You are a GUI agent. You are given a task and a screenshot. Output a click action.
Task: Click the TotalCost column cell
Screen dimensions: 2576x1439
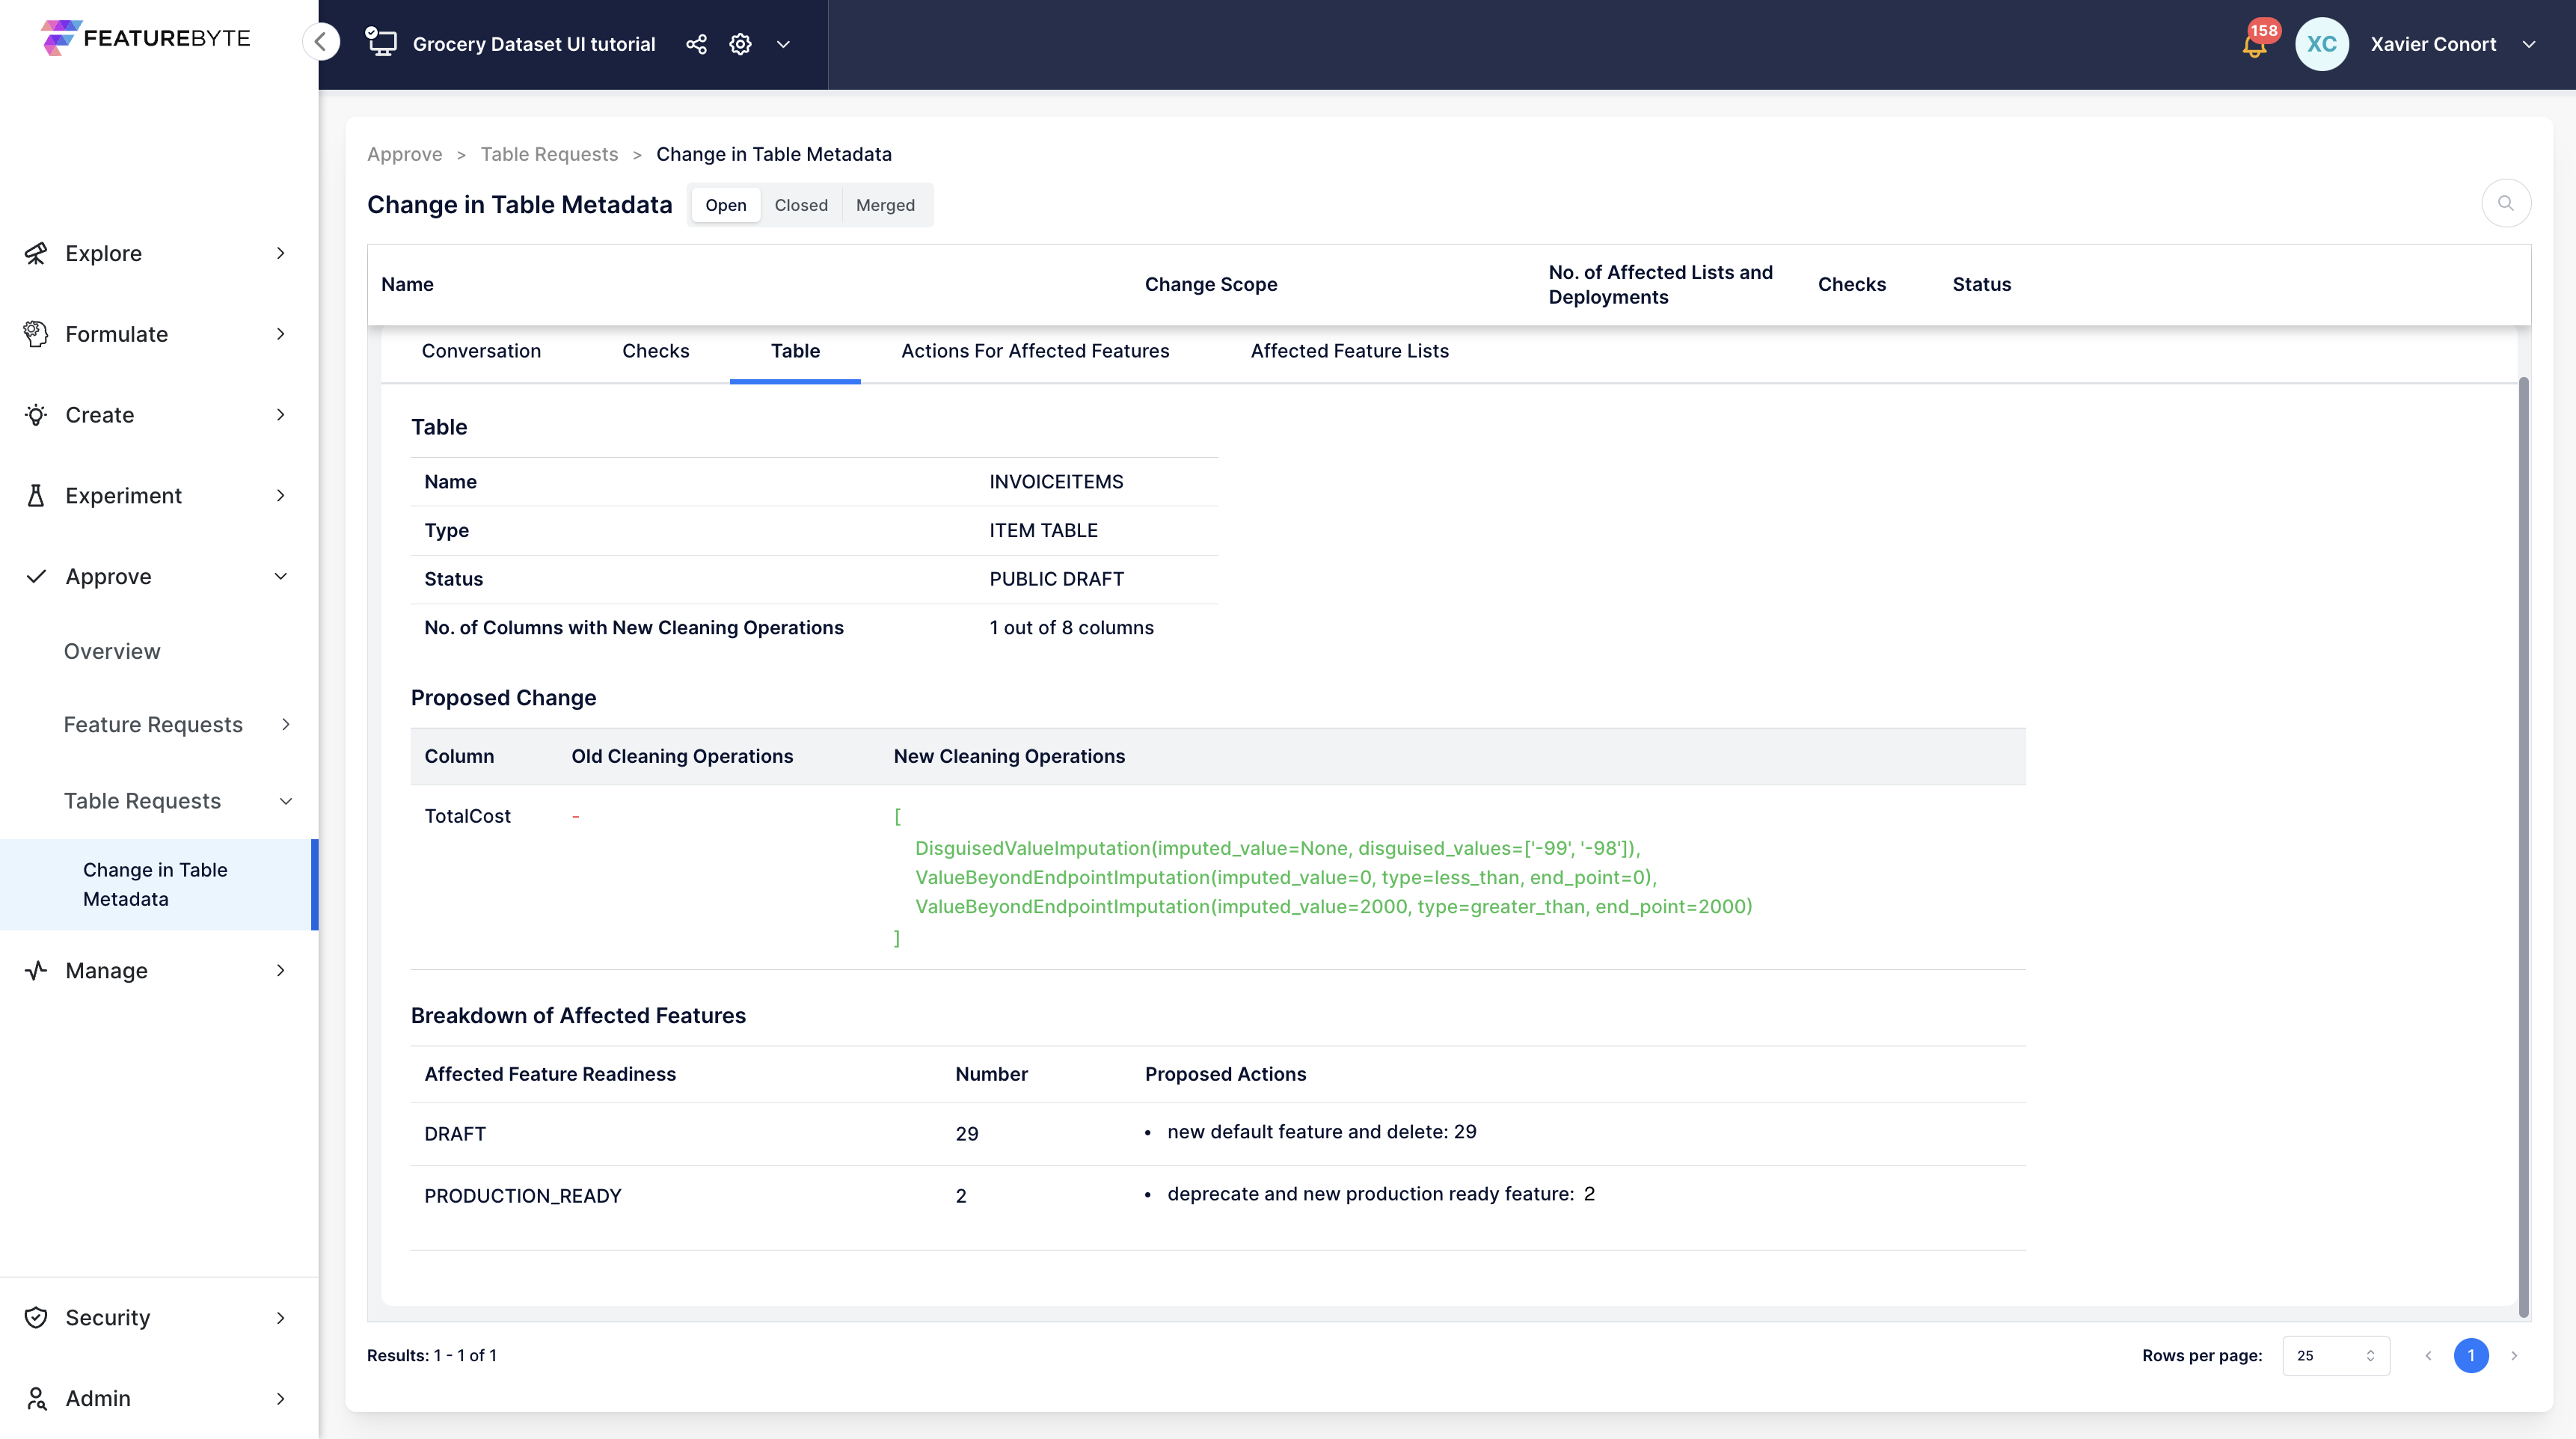(467, 816)
